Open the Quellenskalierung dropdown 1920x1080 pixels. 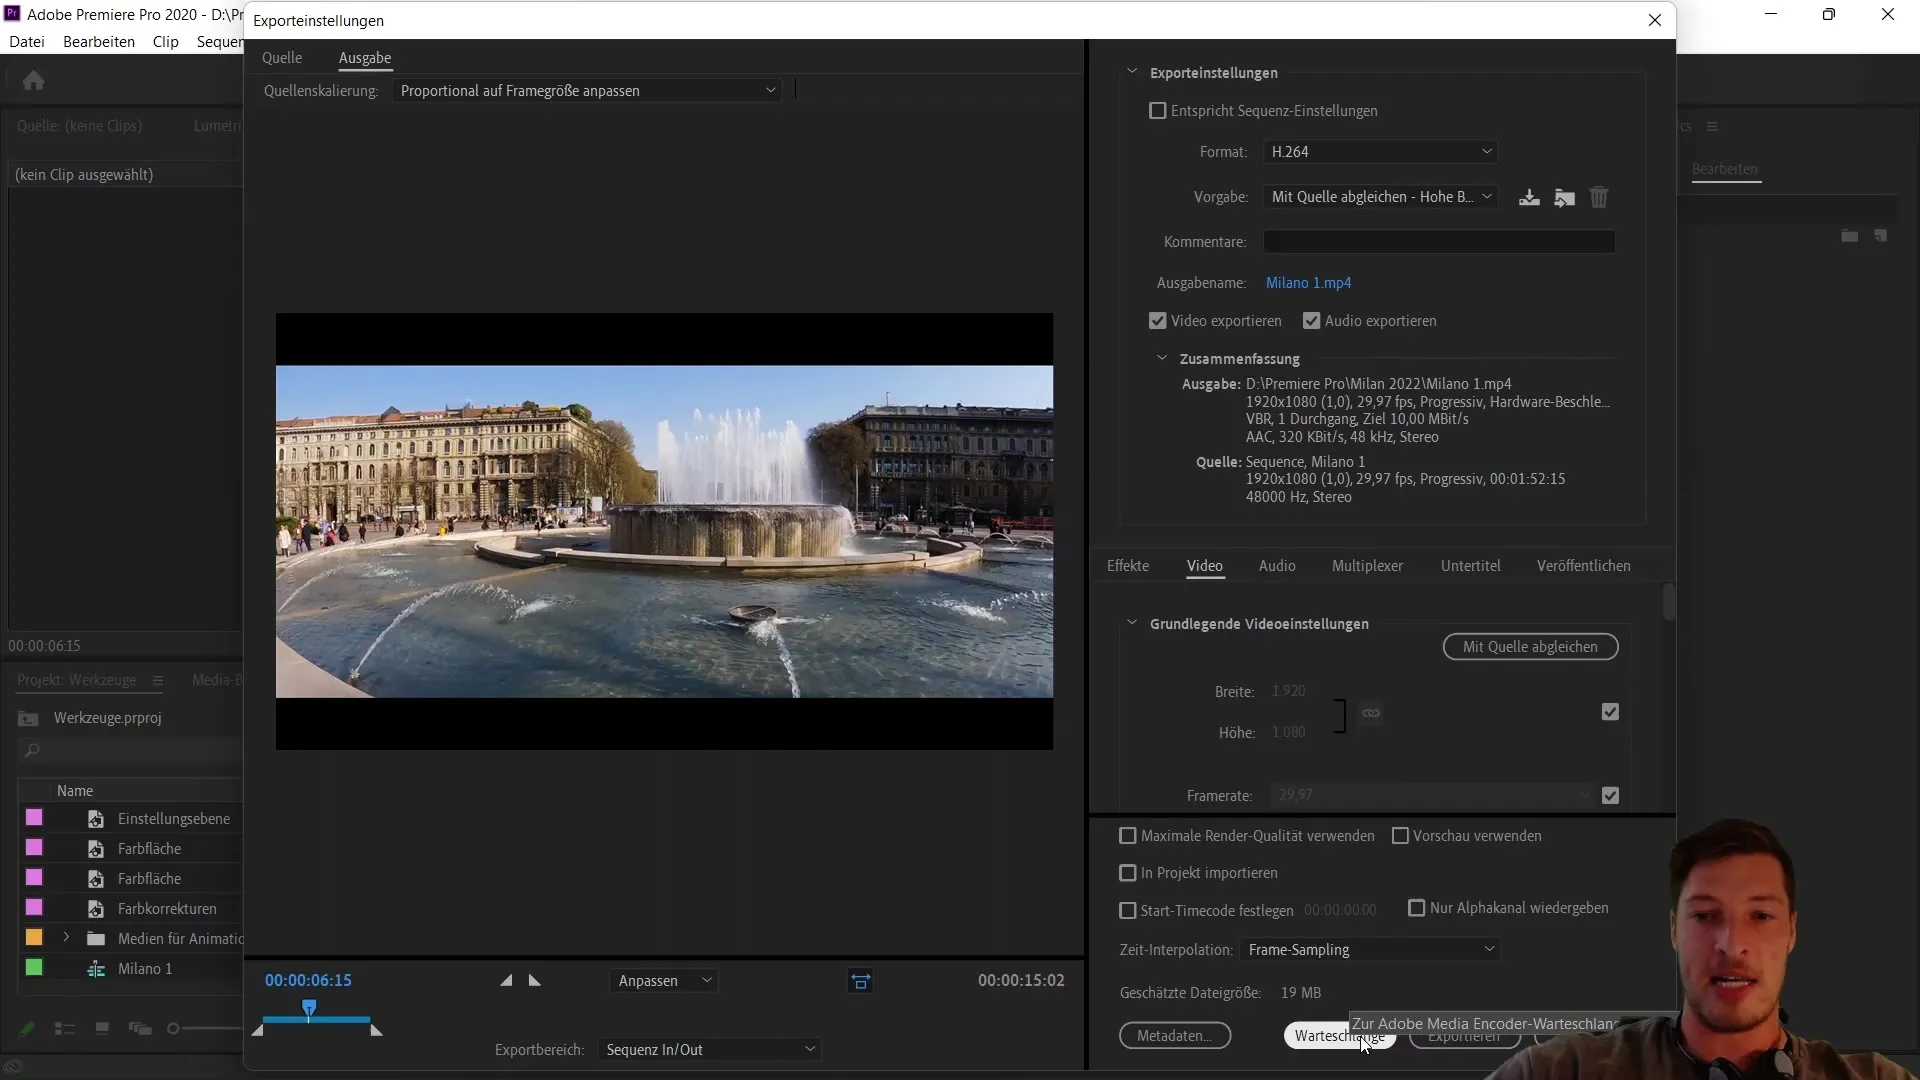click(587, 91)
